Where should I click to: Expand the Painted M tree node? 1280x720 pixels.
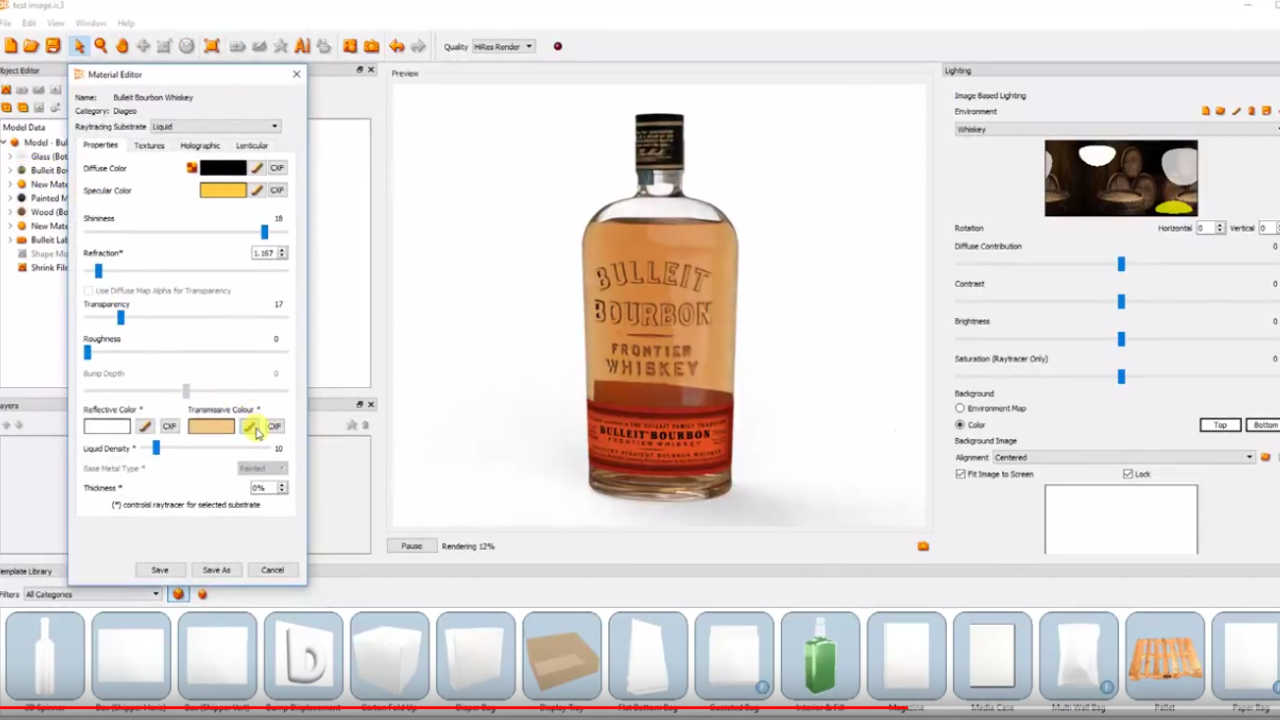pyautogui.click(x=10, y=198)
